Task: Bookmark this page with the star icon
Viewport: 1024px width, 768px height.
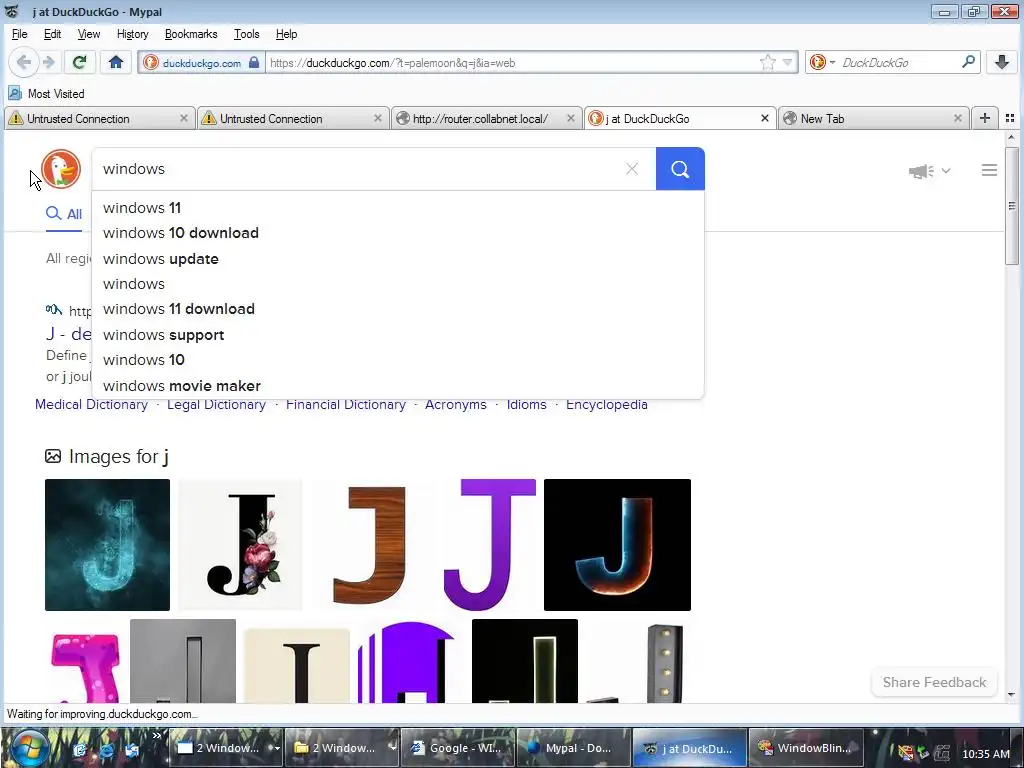Action: click(x=767, y=63)
